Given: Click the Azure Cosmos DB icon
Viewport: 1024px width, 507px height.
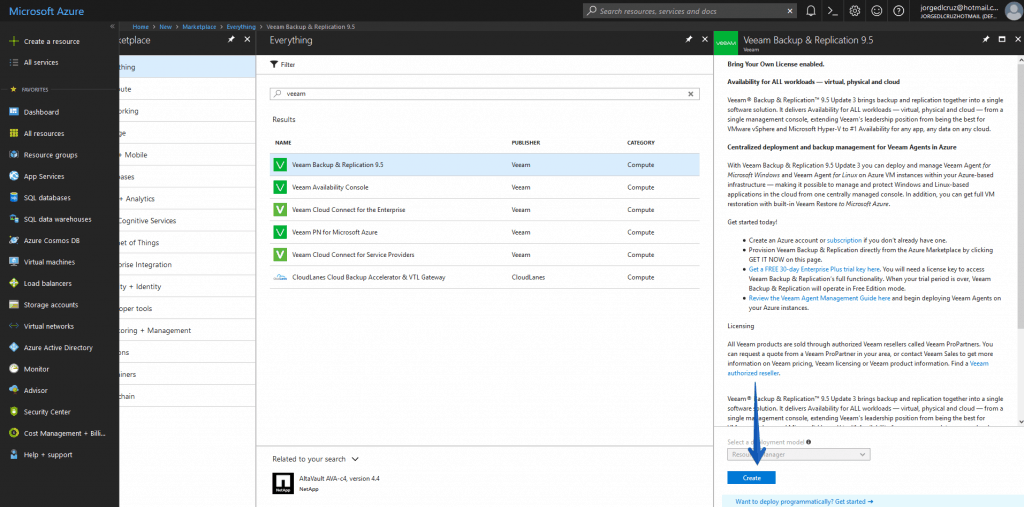Looking at the screenshot, I should (13, 240).
